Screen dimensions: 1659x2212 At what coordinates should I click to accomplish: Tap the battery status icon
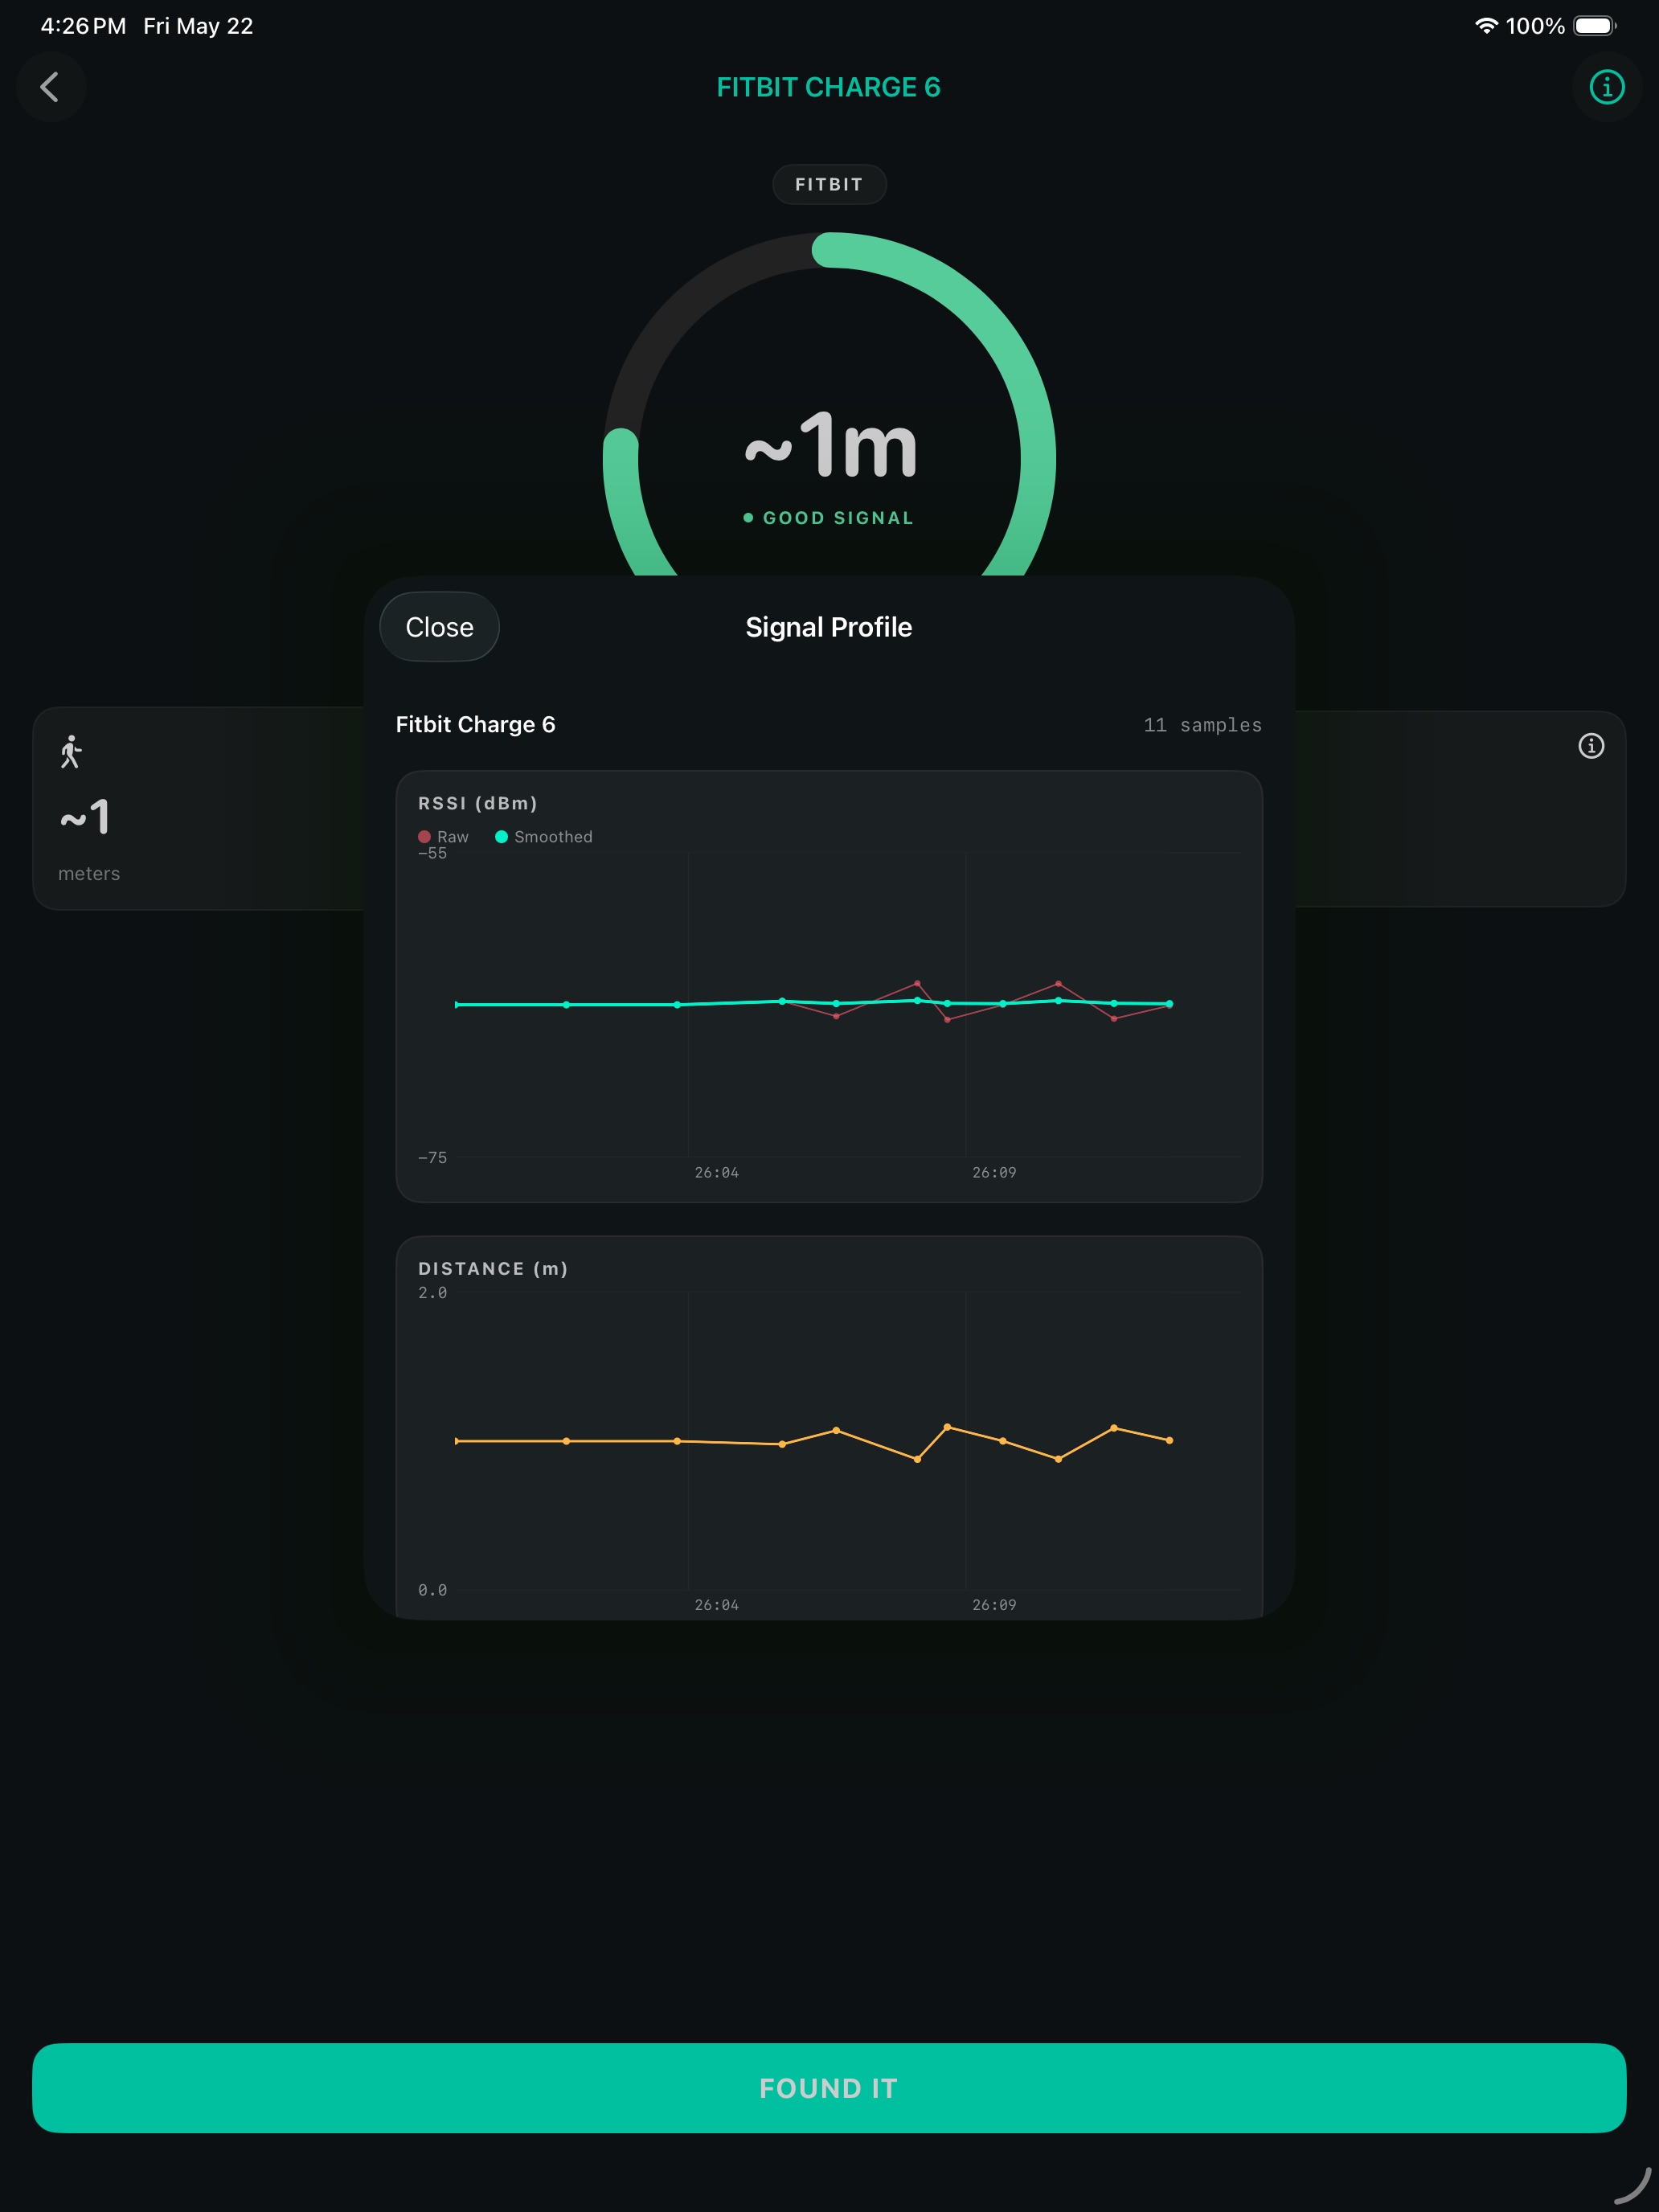[x=1594, y=26]
